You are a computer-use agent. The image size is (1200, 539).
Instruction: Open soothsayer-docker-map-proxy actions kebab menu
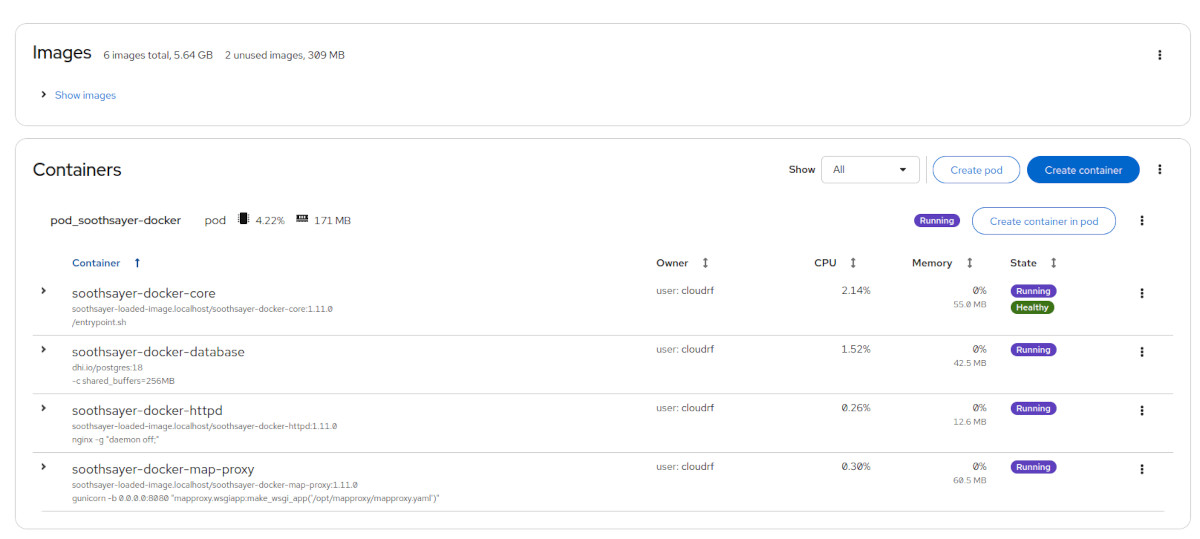pos(1141,469)
